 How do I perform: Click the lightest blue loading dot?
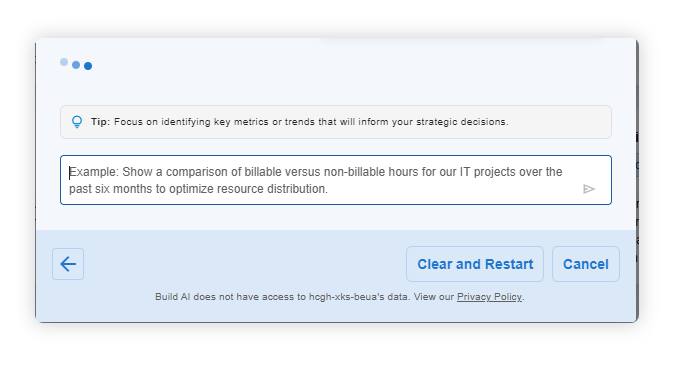[64, 62]
